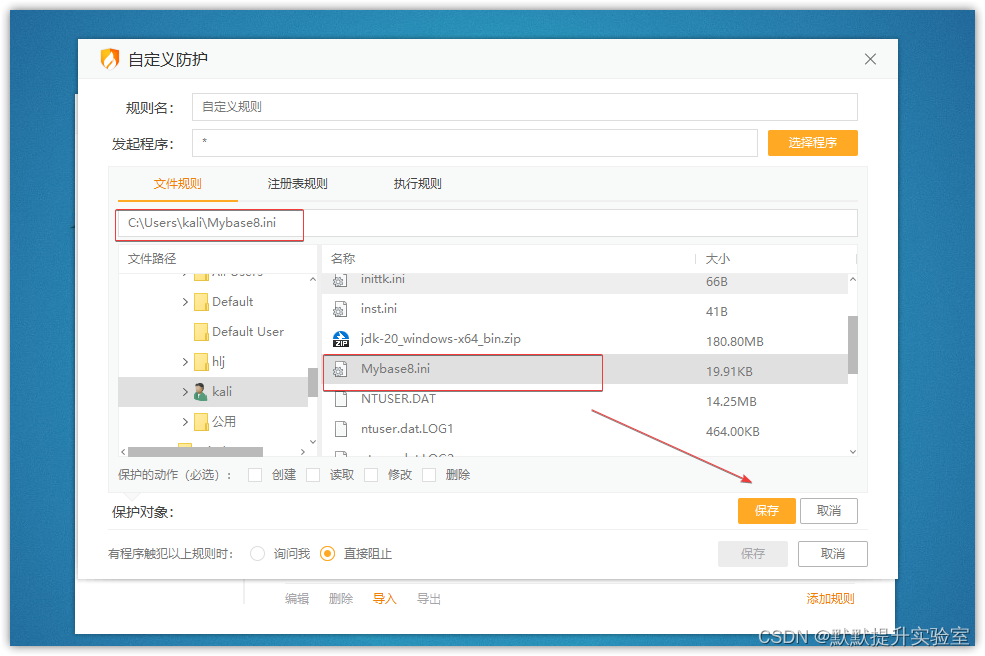Click the jdk zip archive icon
This screenshot has width=985, height=656.
(340, 339)
